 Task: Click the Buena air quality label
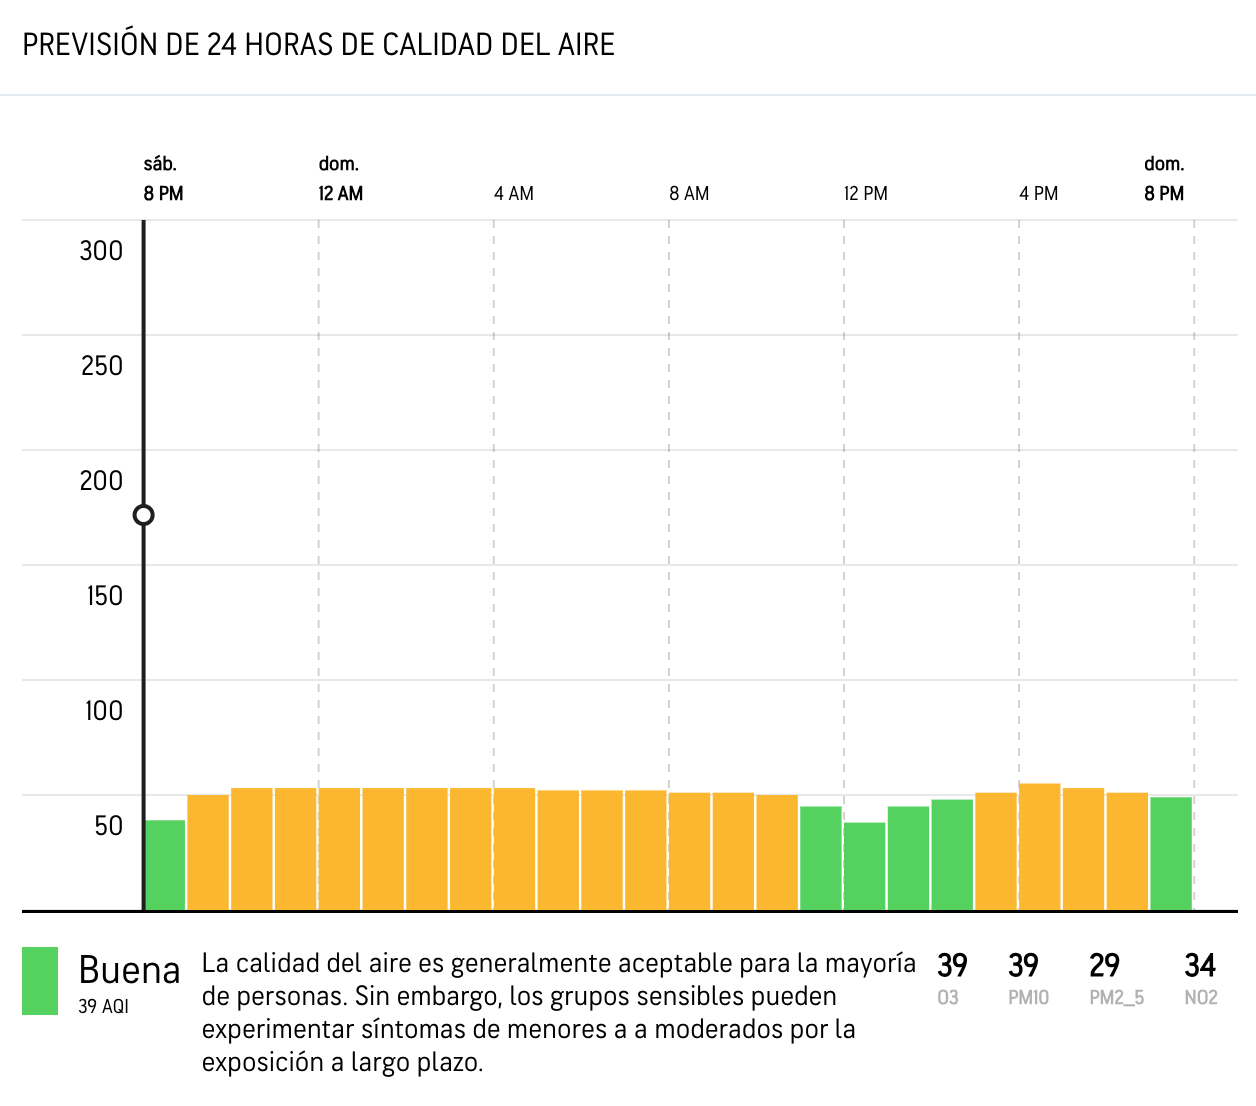pyautogui.click(x=129, y=970)
